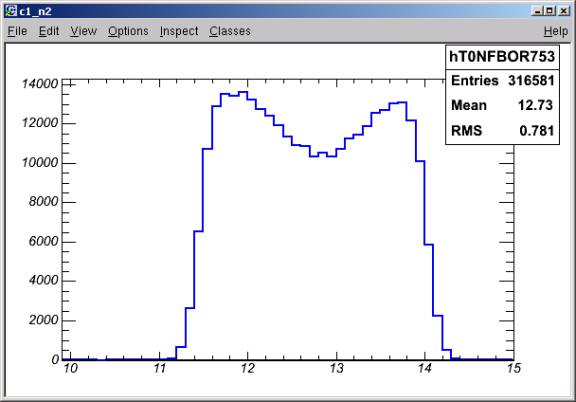576x402 pixels.
Task: Open the Edit menu
Action: [49, 31]
